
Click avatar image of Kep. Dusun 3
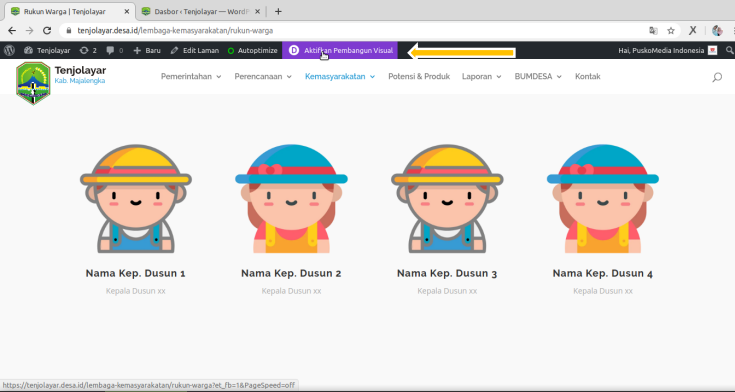447,199
